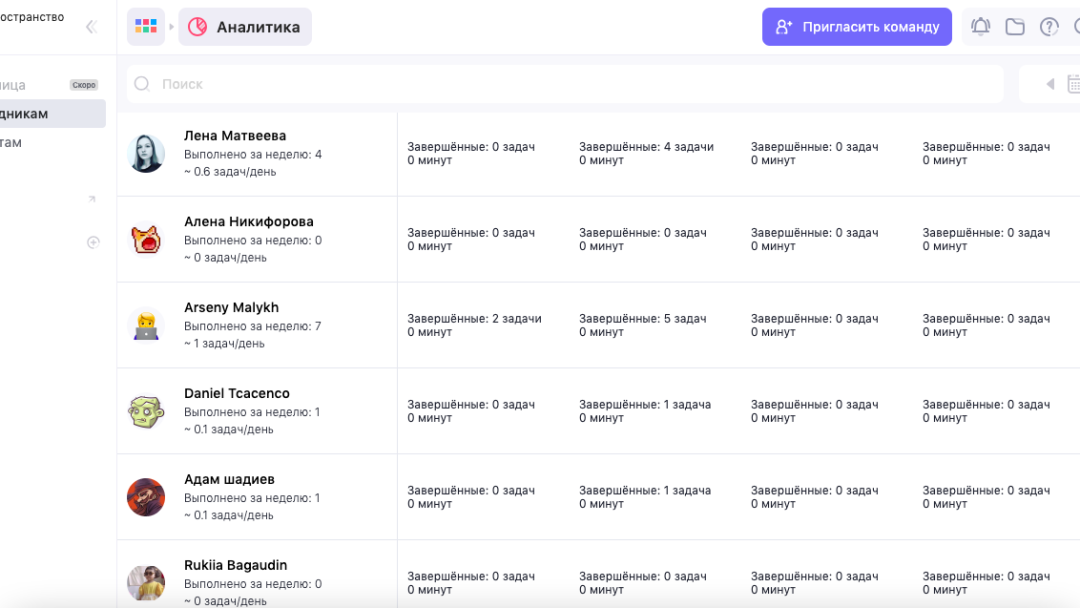1080x608 pixels.
Task: Click the diagonal arrow icon in sidebar
Action: tap(92, 199)
